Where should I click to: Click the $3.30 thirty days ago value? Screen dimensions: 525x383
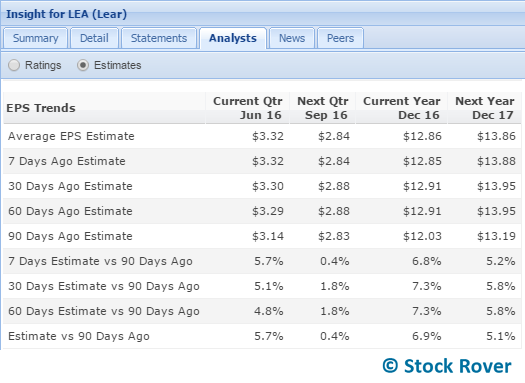coord(268,186)
